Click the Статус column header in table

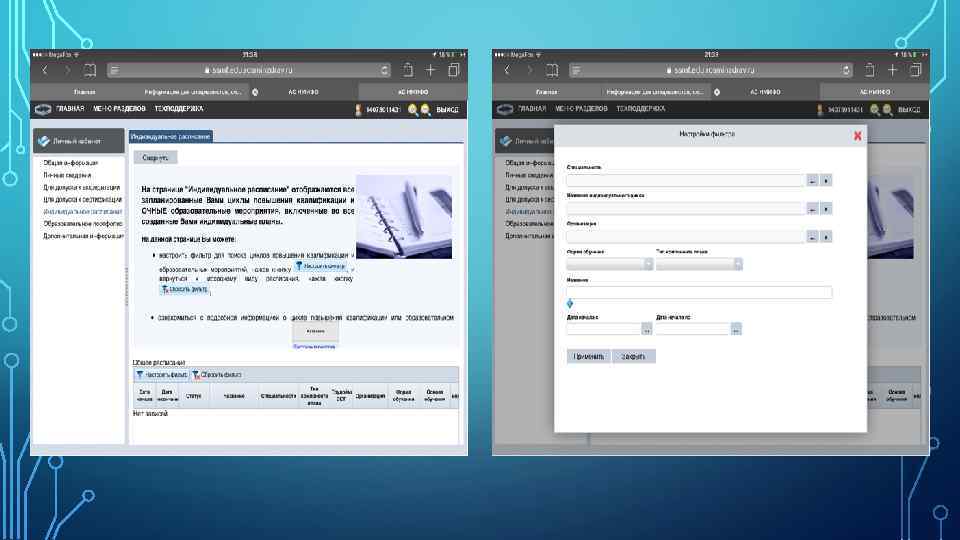193,396
